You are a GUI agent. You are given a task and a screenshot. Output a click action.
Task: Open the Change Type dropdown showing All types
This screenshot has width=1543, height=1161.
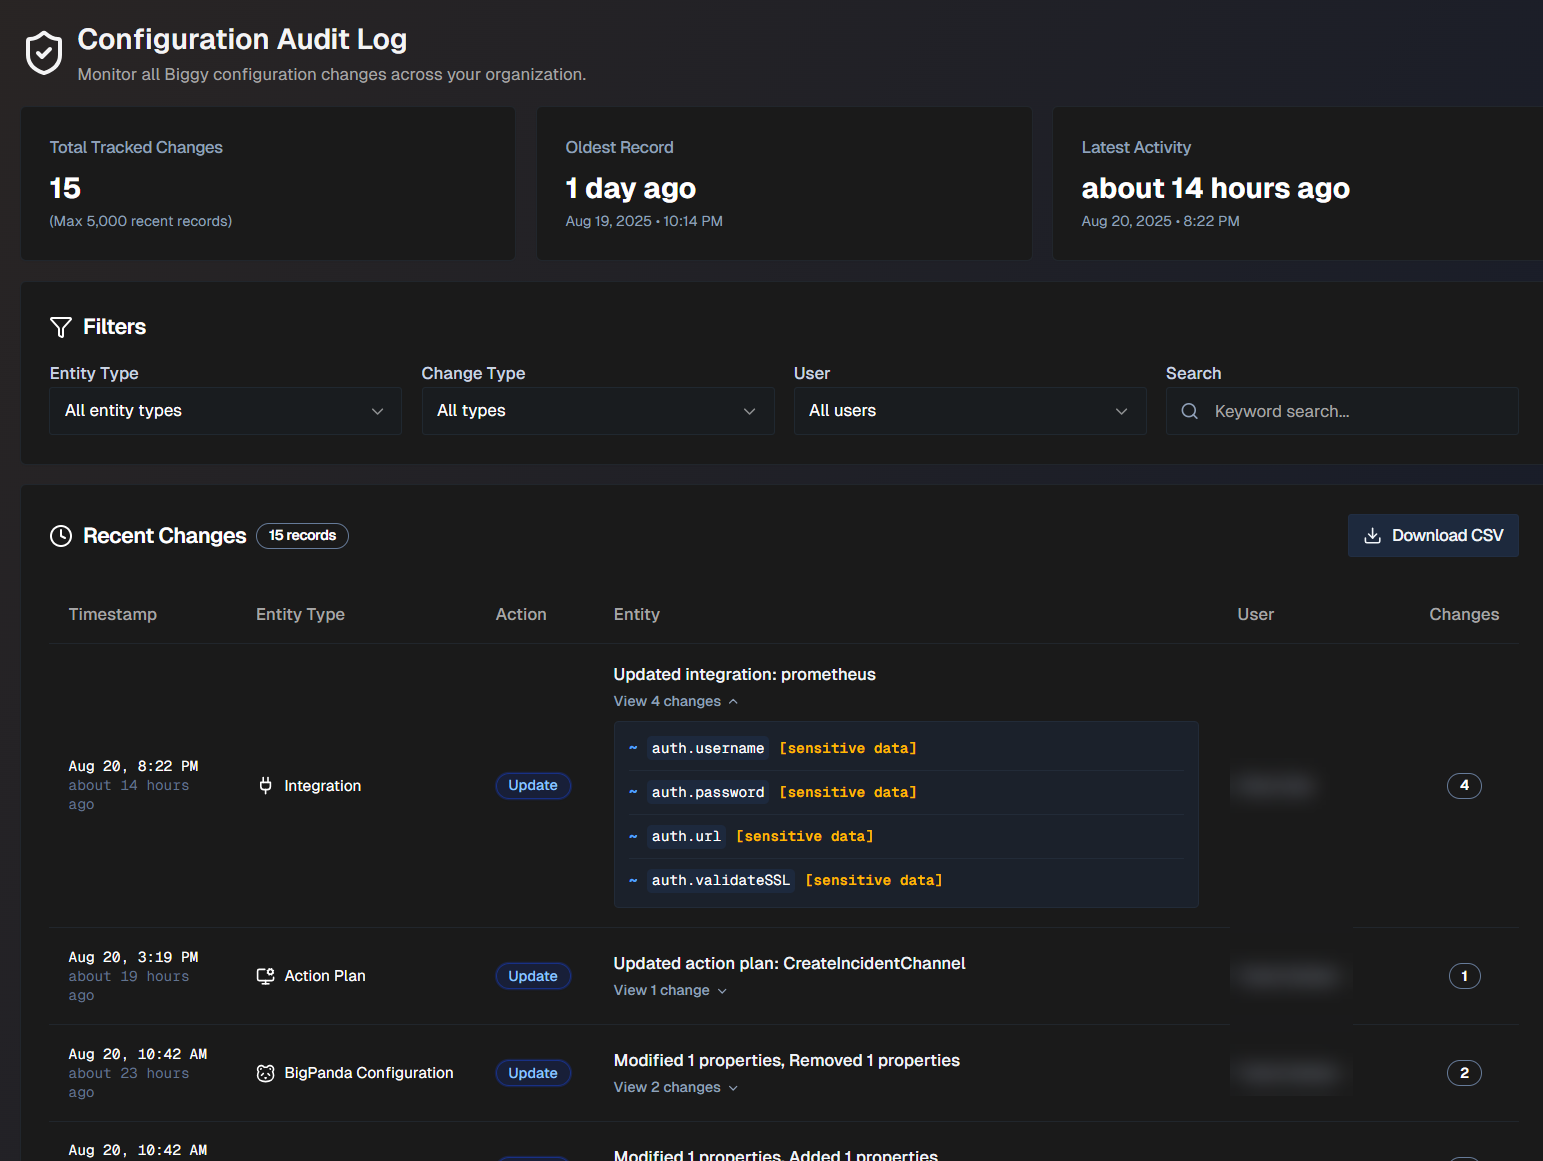pos(597,411)
